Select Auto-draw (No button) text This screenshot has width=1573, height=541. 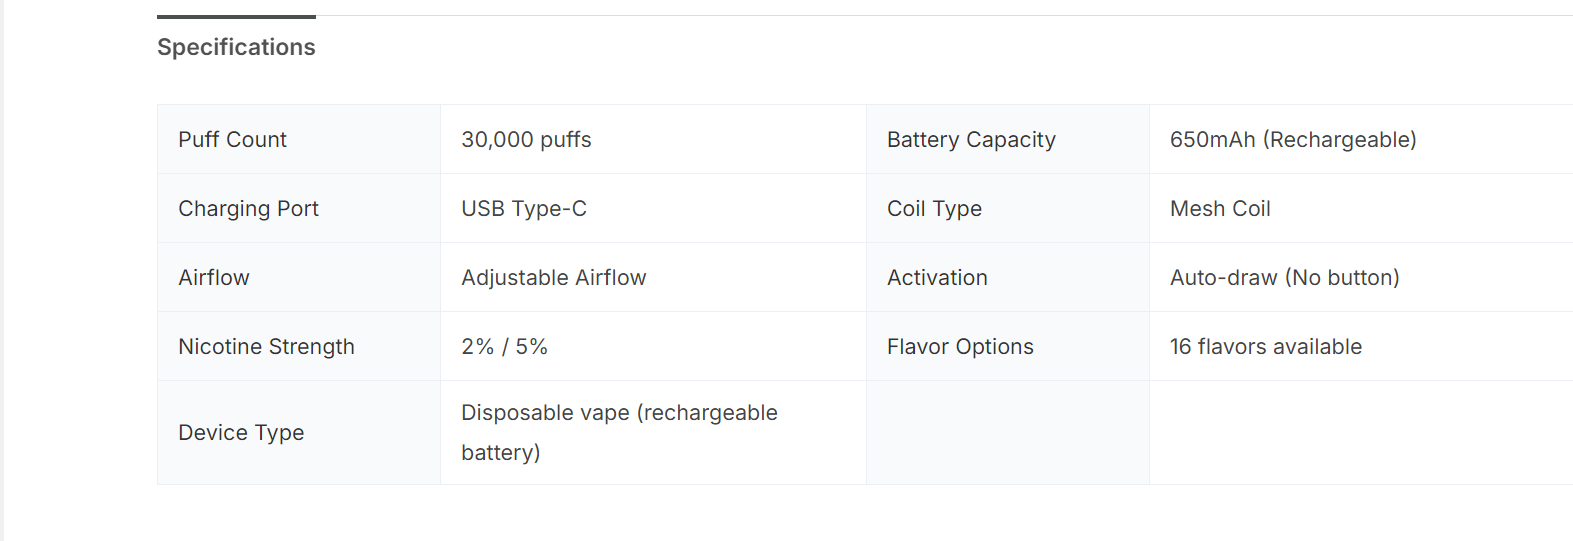1284,278
